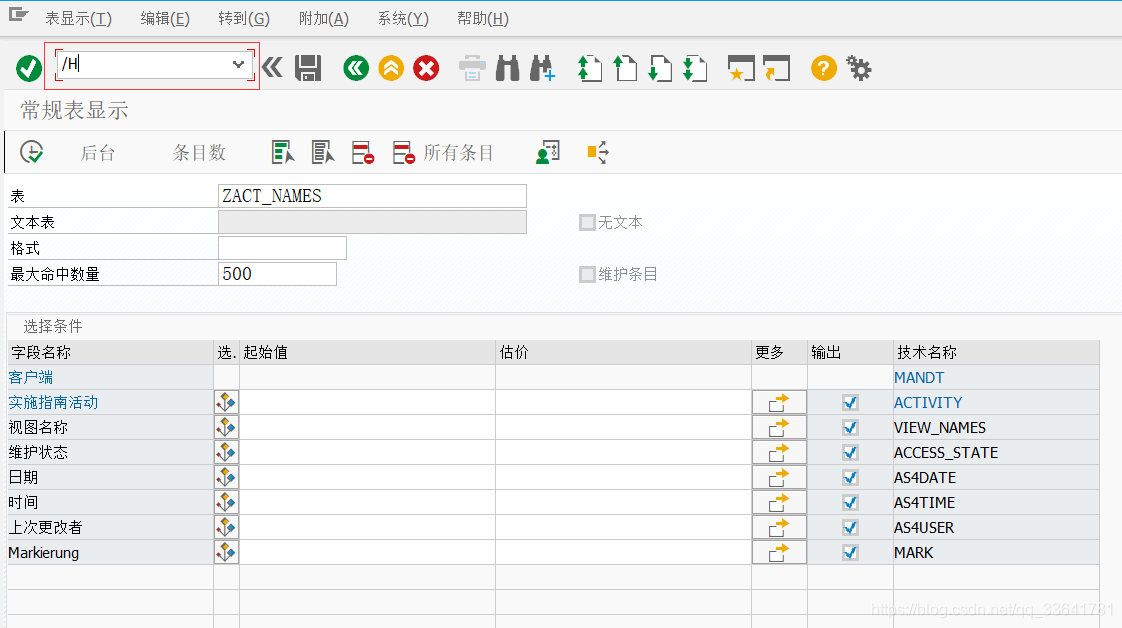Click the 后台 button
This screenshot has width=1122, height=628.
tap(97, 152)
